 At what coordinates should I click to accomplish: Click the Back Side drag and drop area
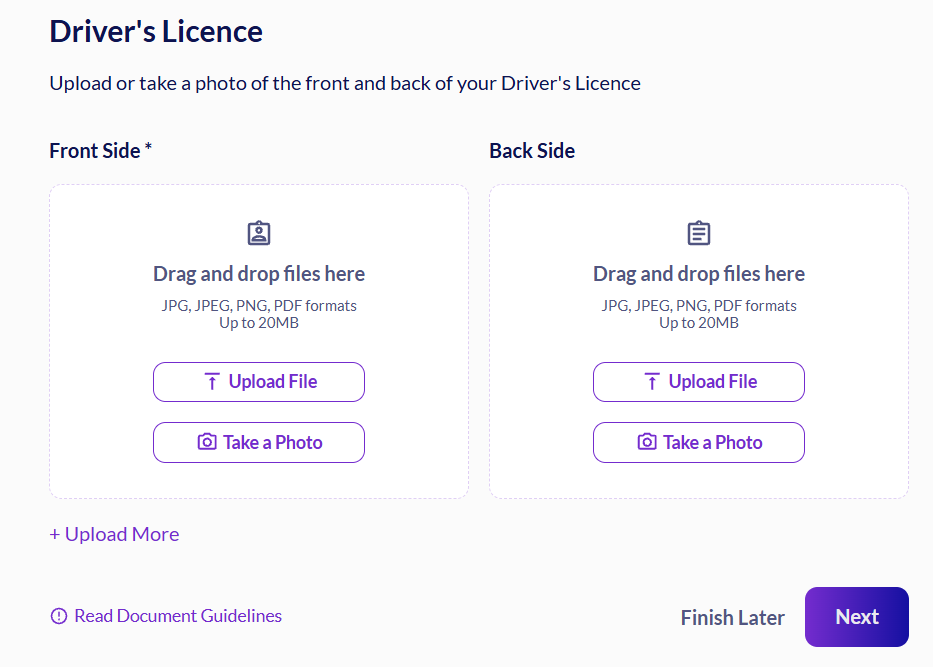click(x=699, y=342)
